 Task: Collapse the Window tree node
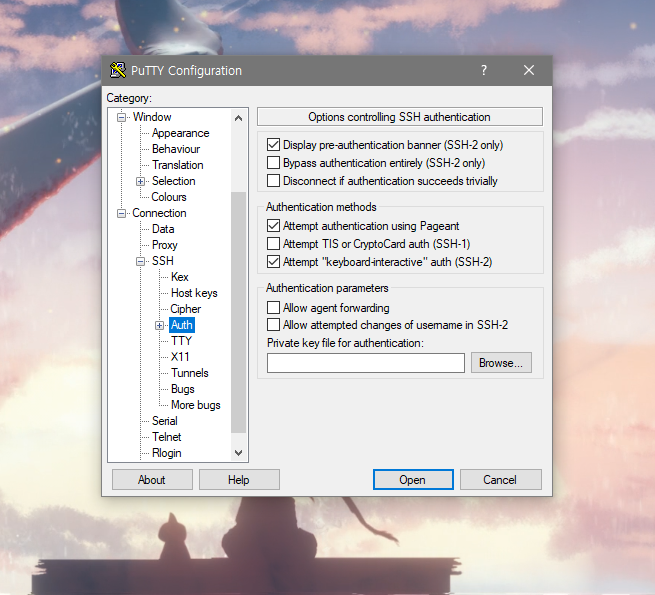(x=121, y=117)
